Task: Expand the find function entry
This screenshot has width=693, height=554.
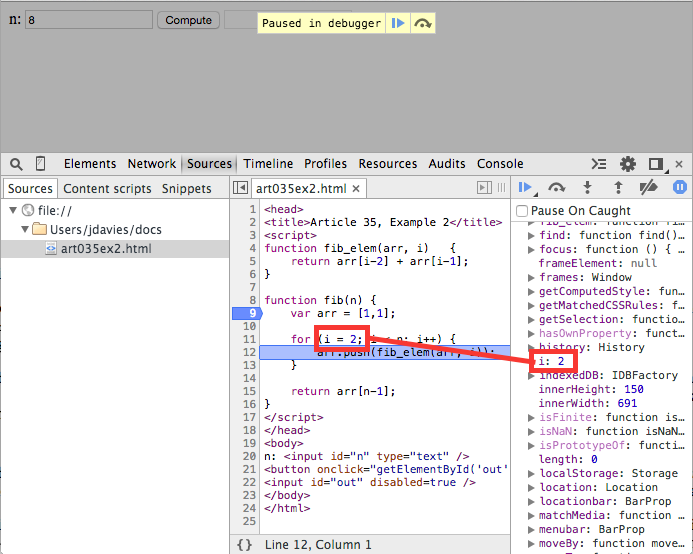Action: 532,236
